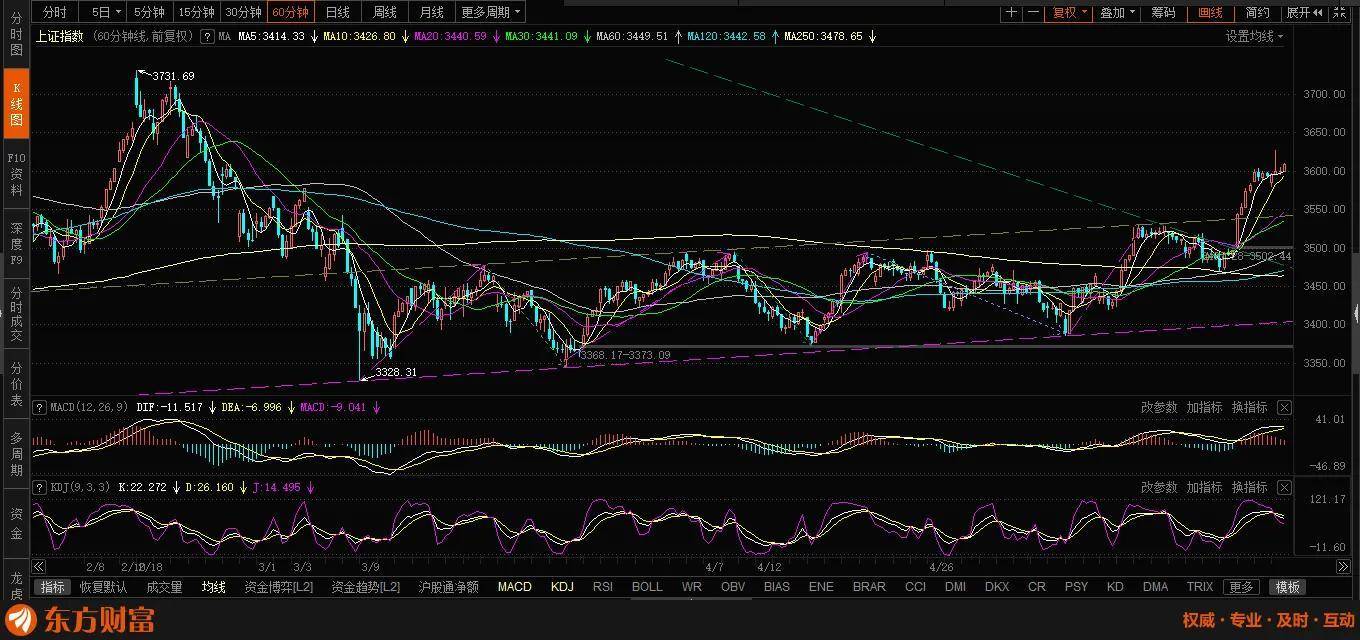Screen dimensions: 1360x640
Task: Click 改参数 in the MACD panel
Action: click(x=1159, y=407)
